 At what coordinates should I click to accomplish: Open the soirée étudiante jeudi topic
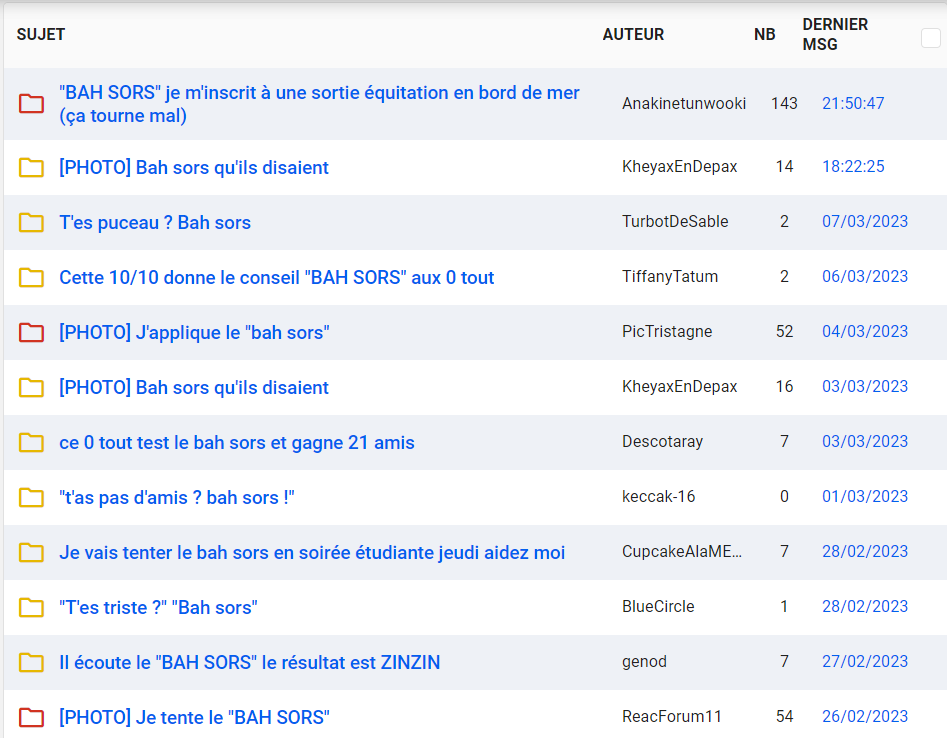pos(312,552)
